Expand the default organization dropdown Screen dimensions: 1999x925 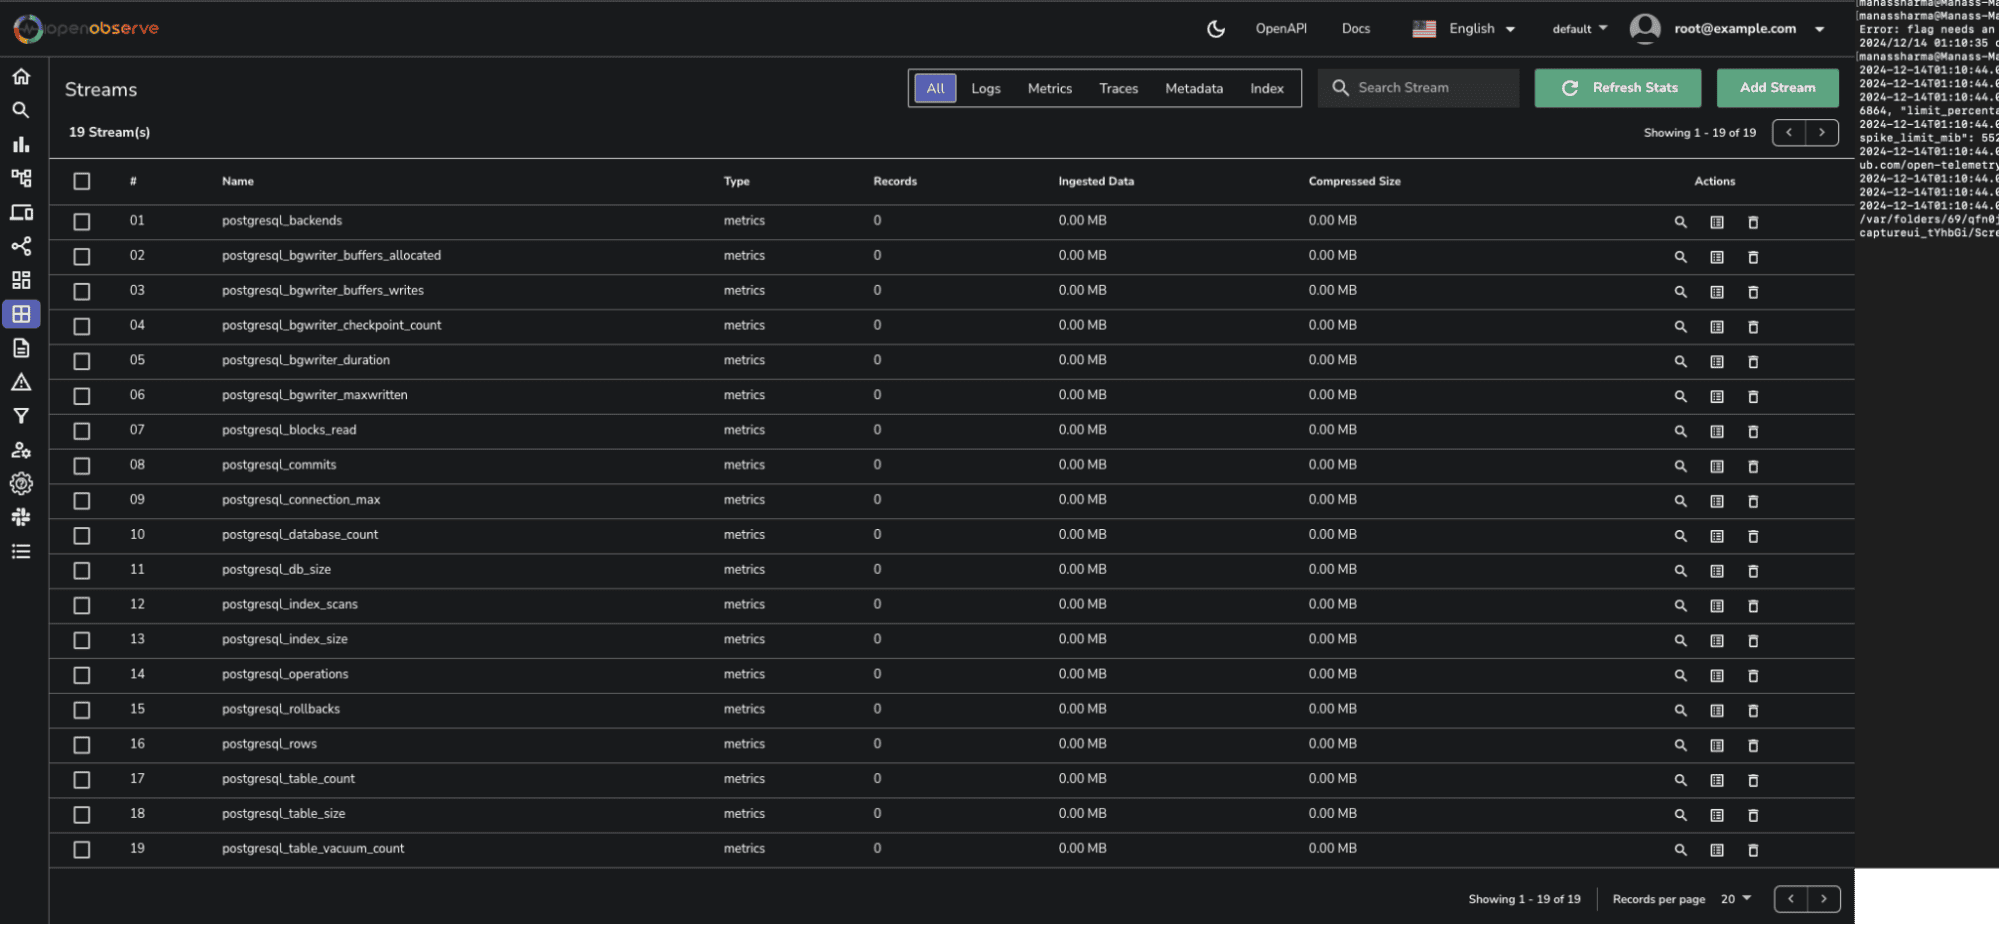(1579, 29)
